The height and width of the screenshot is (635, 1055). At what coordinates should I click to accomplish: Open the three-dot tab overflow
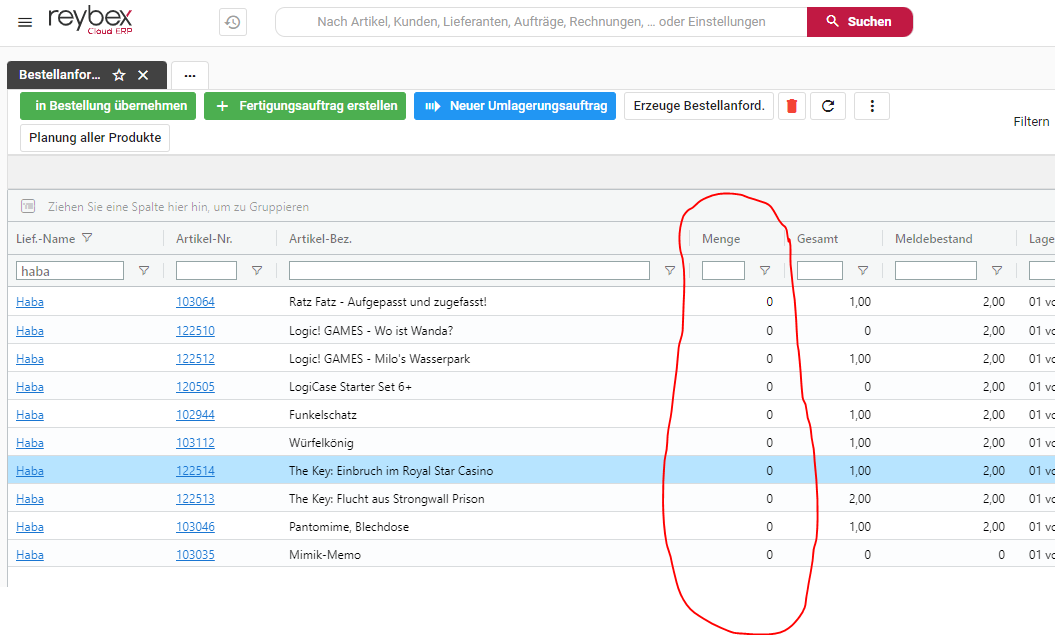[x=190, y=75]
